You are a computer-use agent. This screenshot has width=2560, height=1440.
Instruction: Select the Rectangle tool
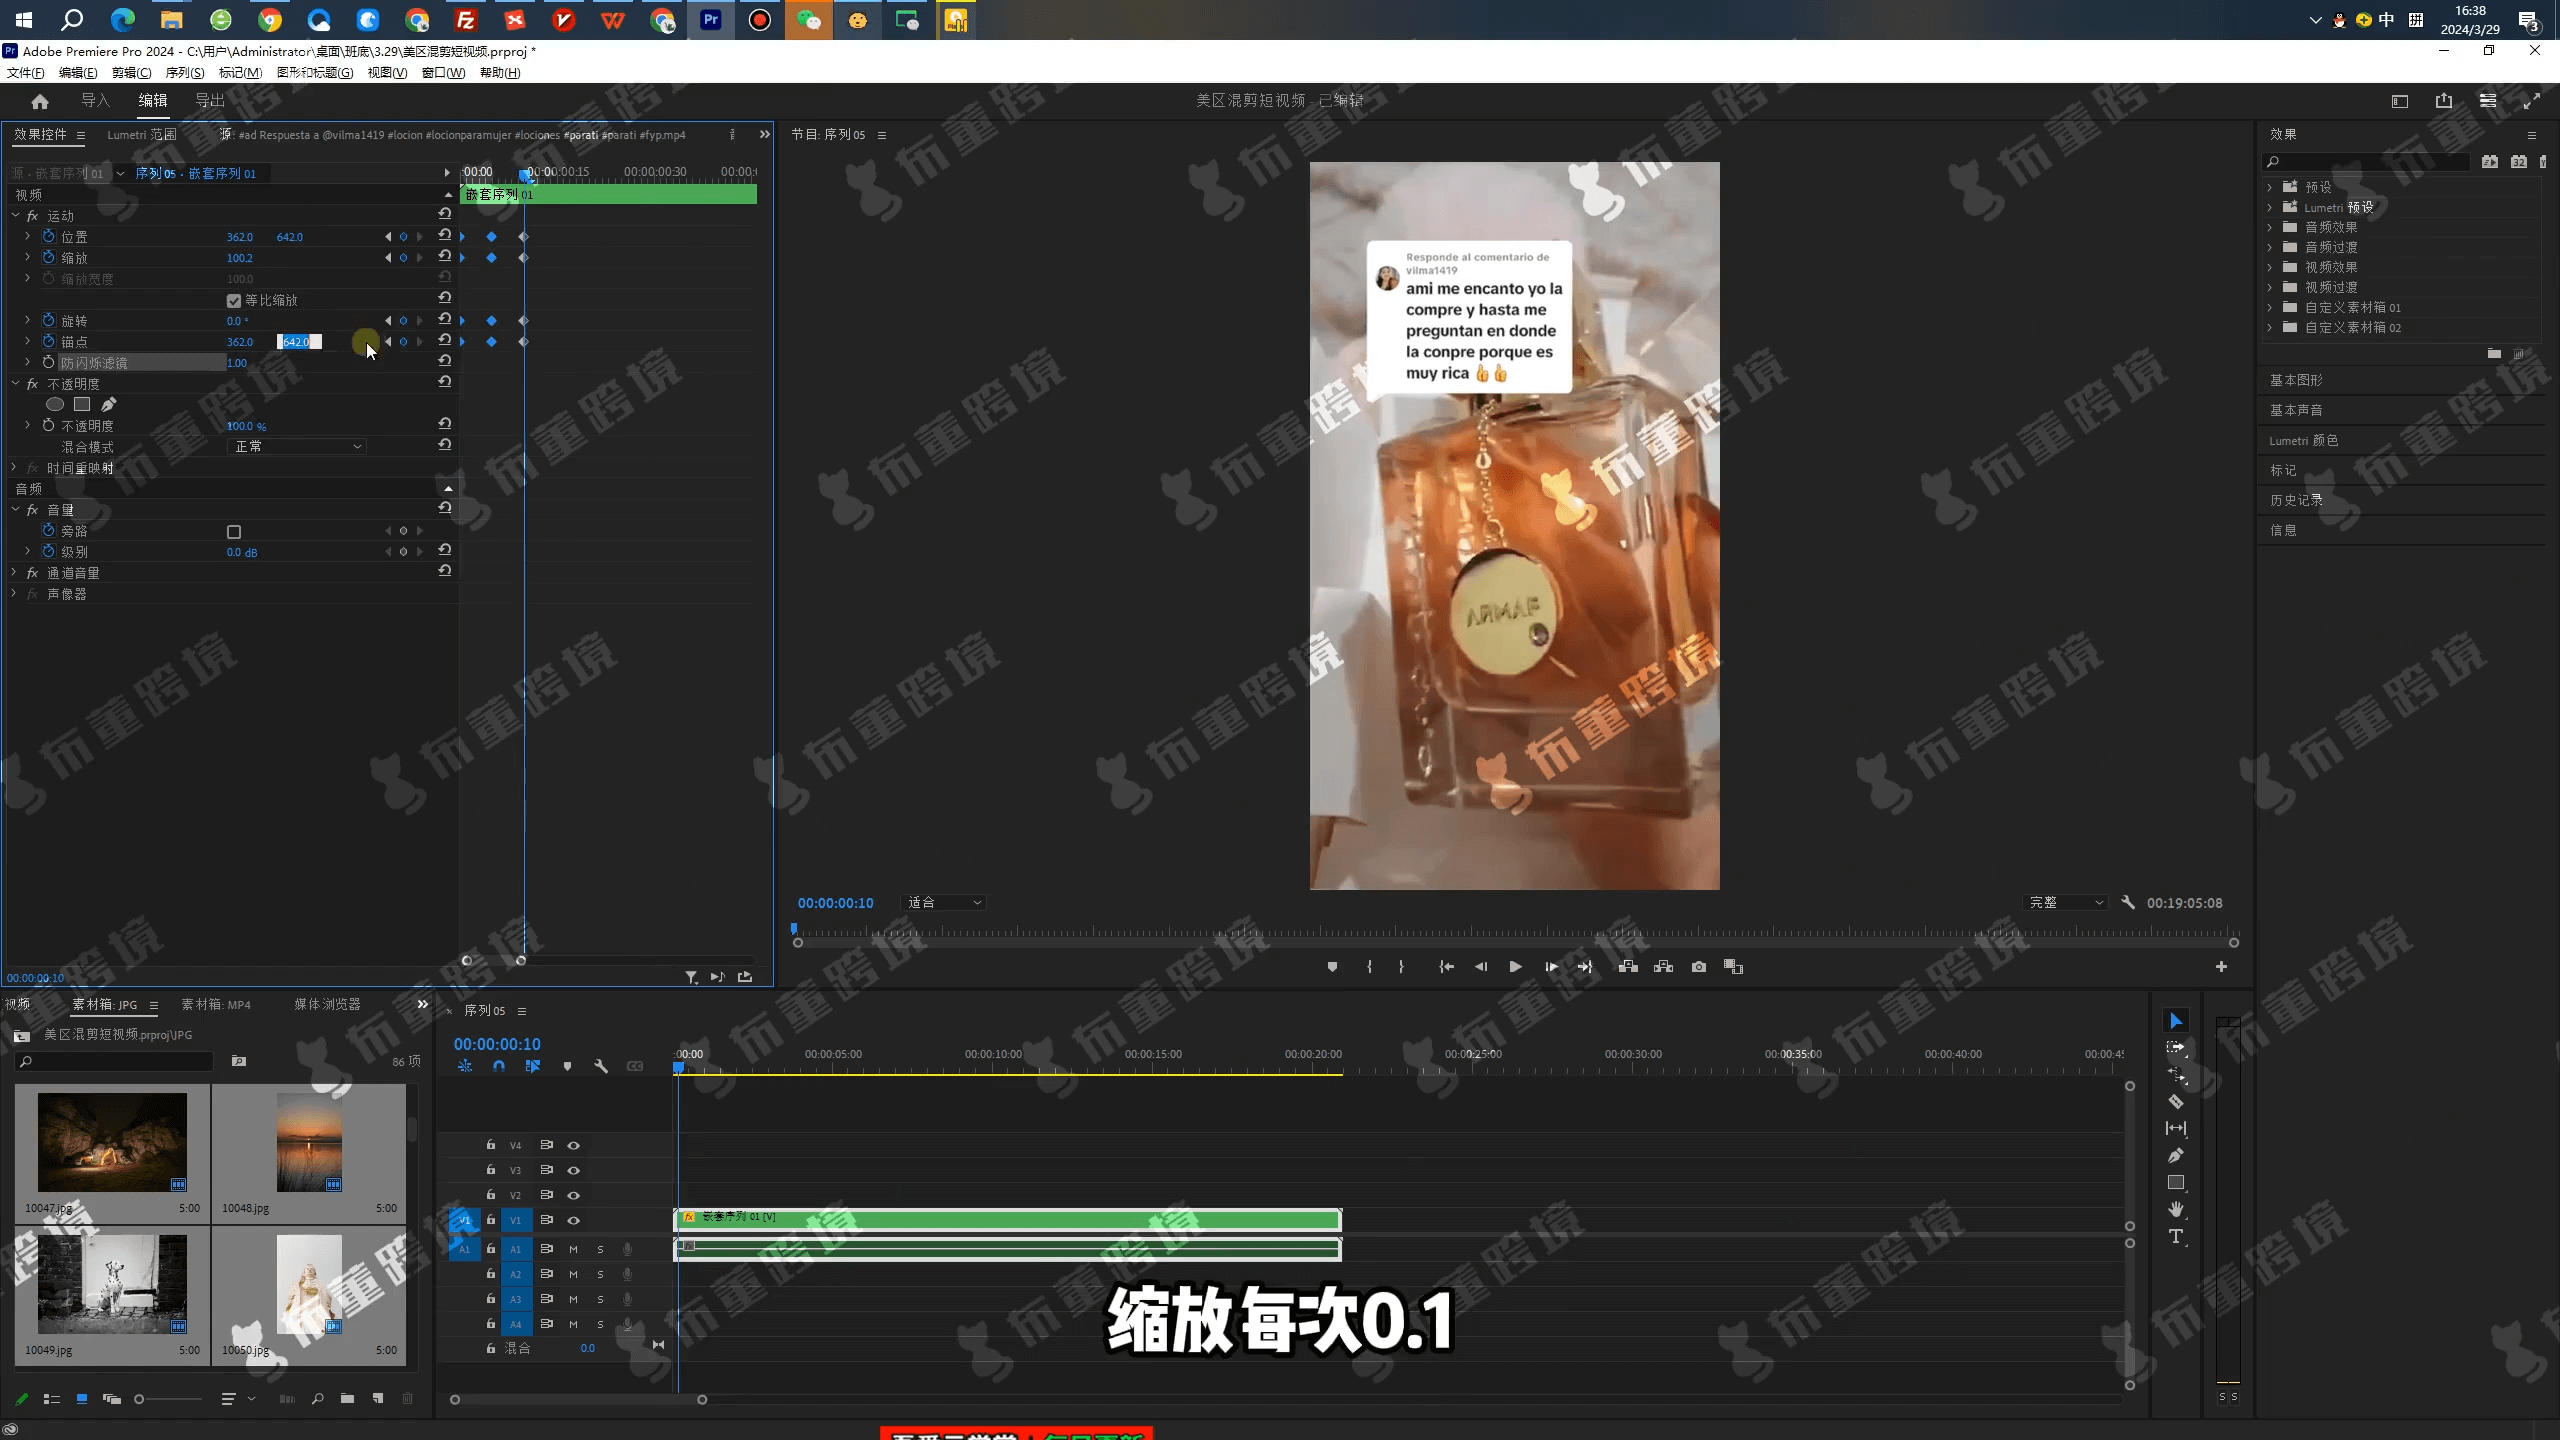click(x=2175, y=1182)
